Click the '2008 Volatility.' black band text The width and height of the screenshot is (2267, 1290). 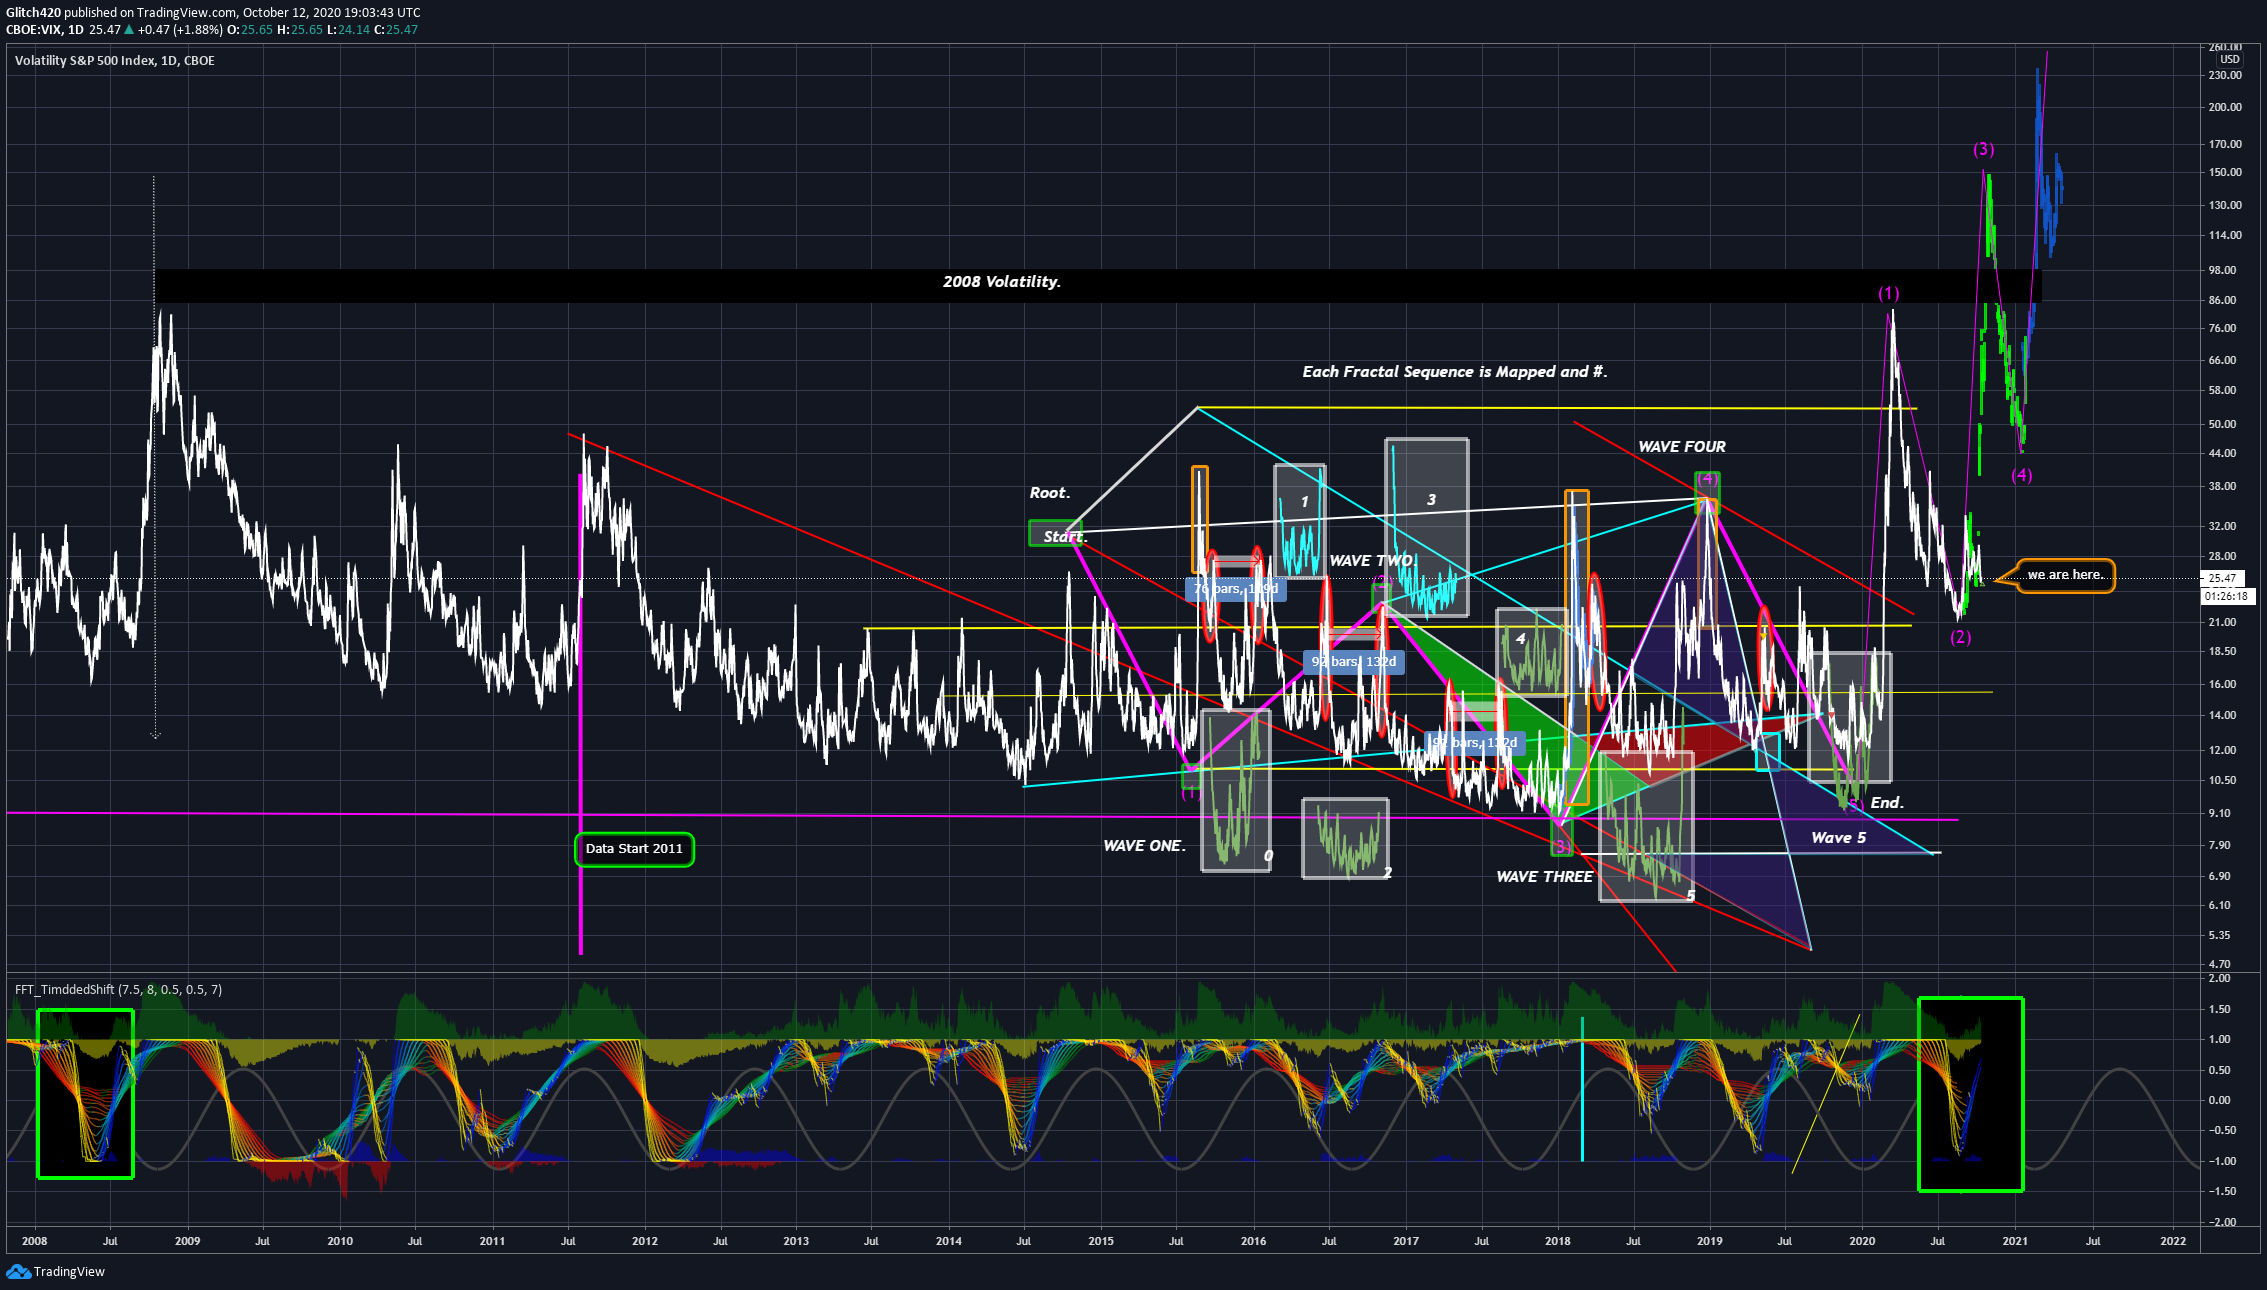point(1001,282)
